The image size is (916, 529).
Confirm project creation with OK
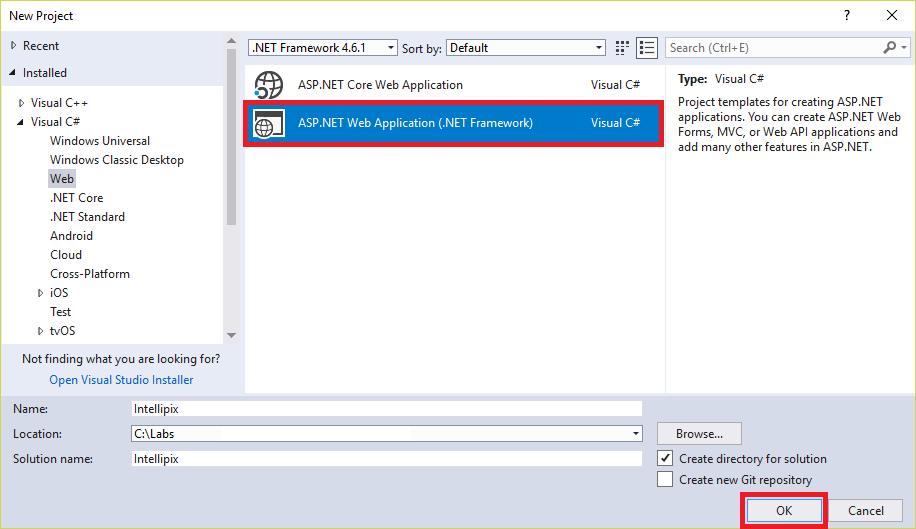tap(784, 510)
